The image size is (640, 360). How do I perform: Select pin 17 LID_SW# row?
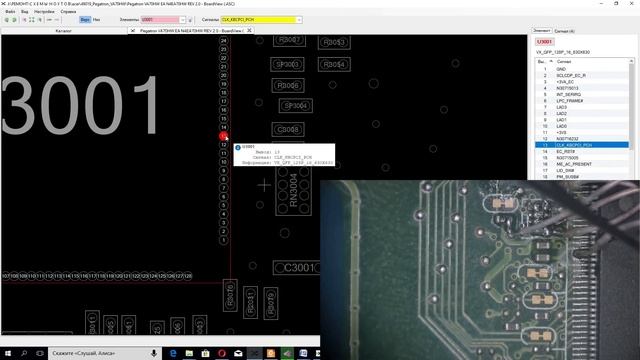point(582,170)
